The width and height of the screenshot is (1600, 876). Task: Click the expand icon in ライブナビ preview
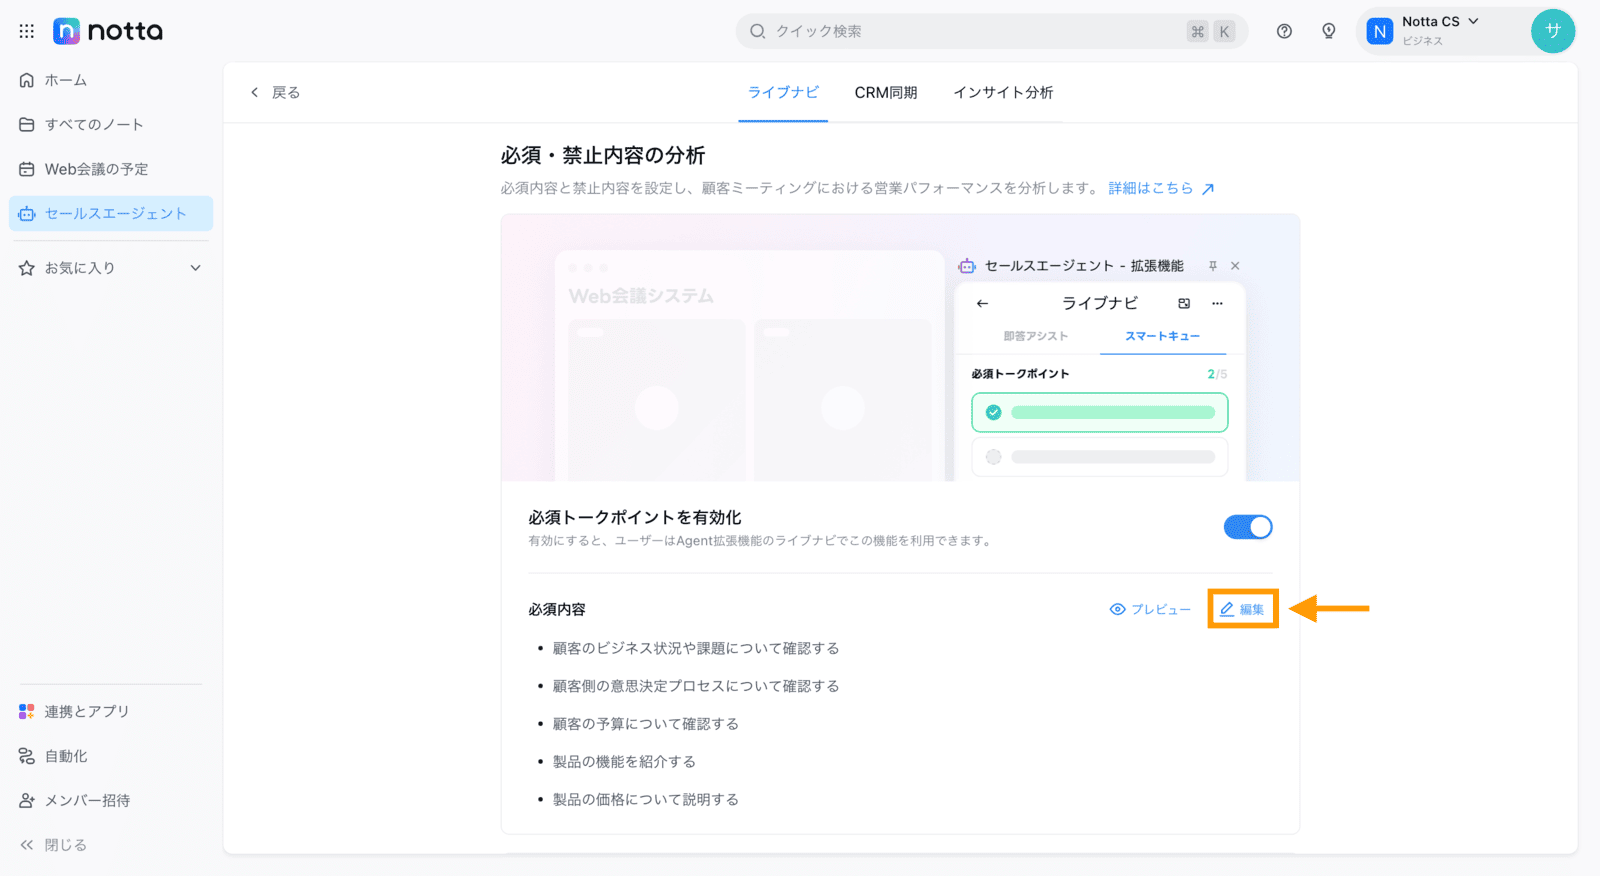click(x=1184, y=303)
